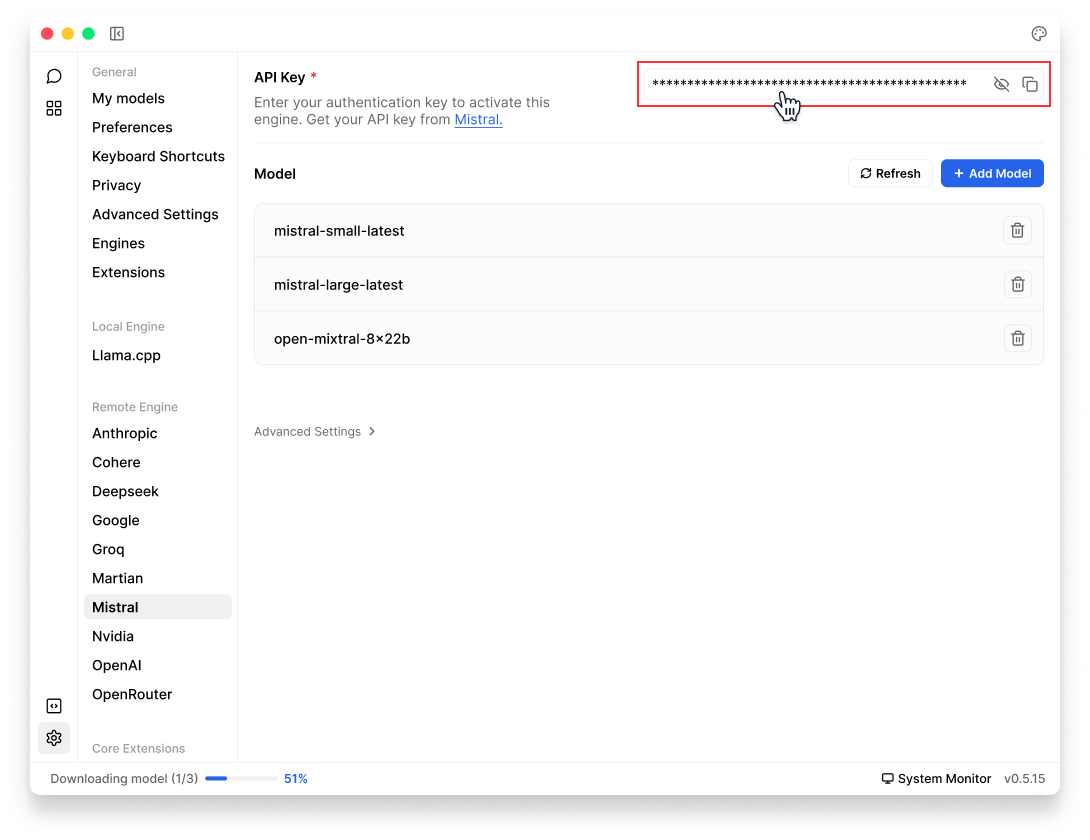Select the Cohere remote engine
Viewport: 1090px width, 840px height.
click(116, 462)
